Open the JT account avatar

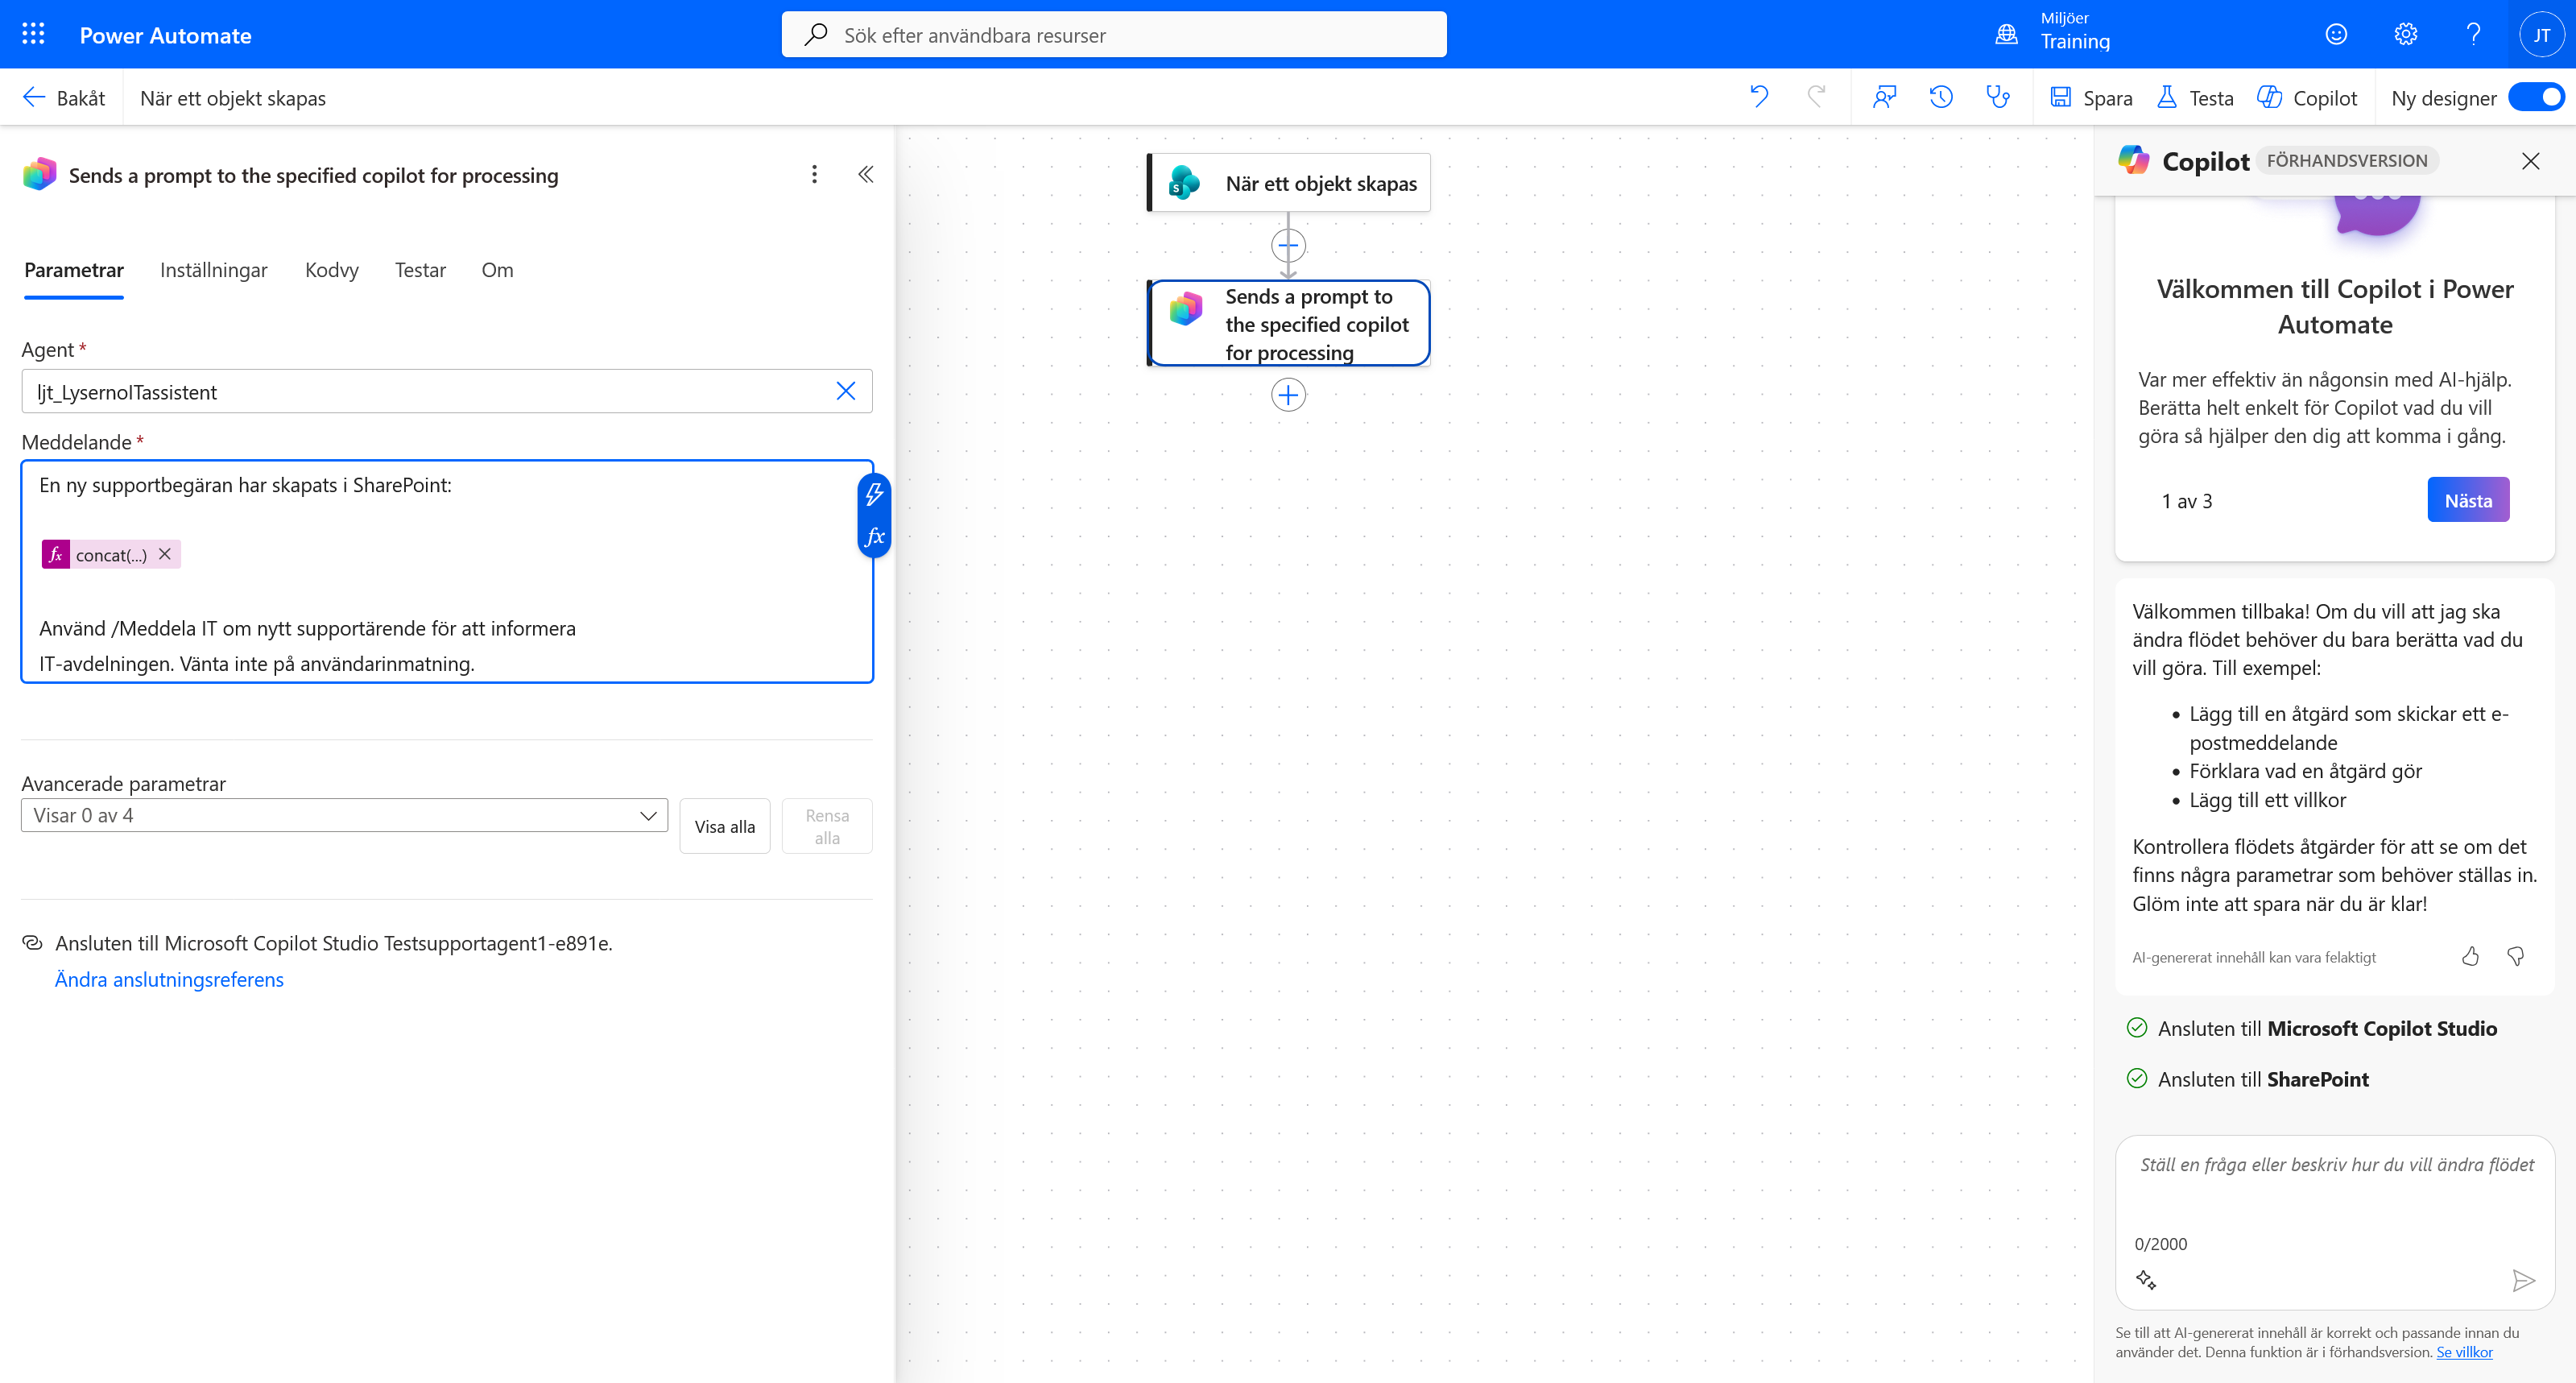pos(2541,35)
